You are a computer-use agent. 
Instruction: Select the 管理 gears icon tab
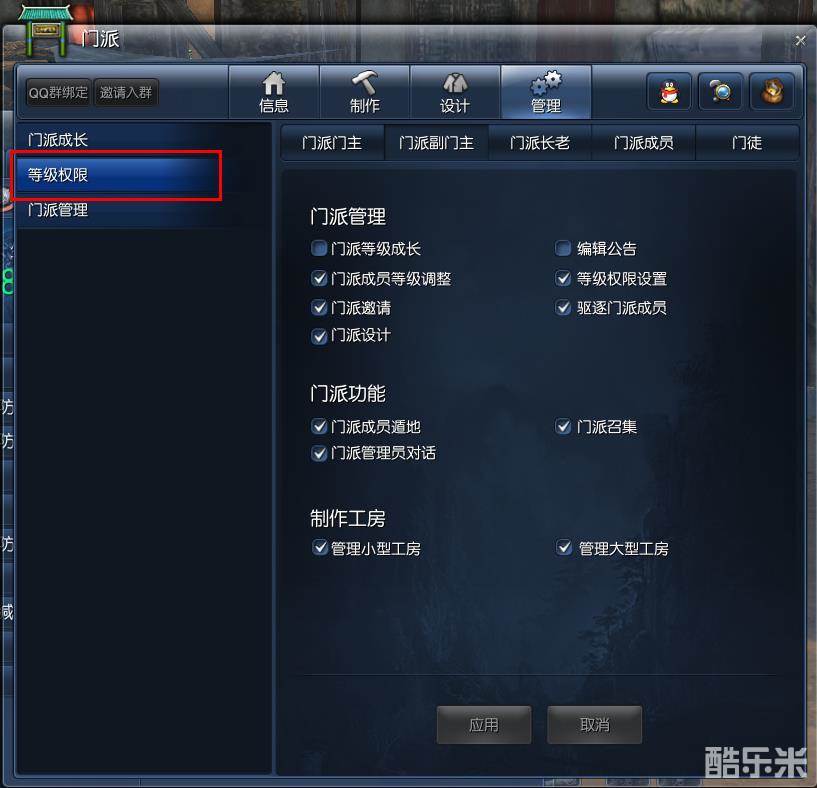point(546,92)
